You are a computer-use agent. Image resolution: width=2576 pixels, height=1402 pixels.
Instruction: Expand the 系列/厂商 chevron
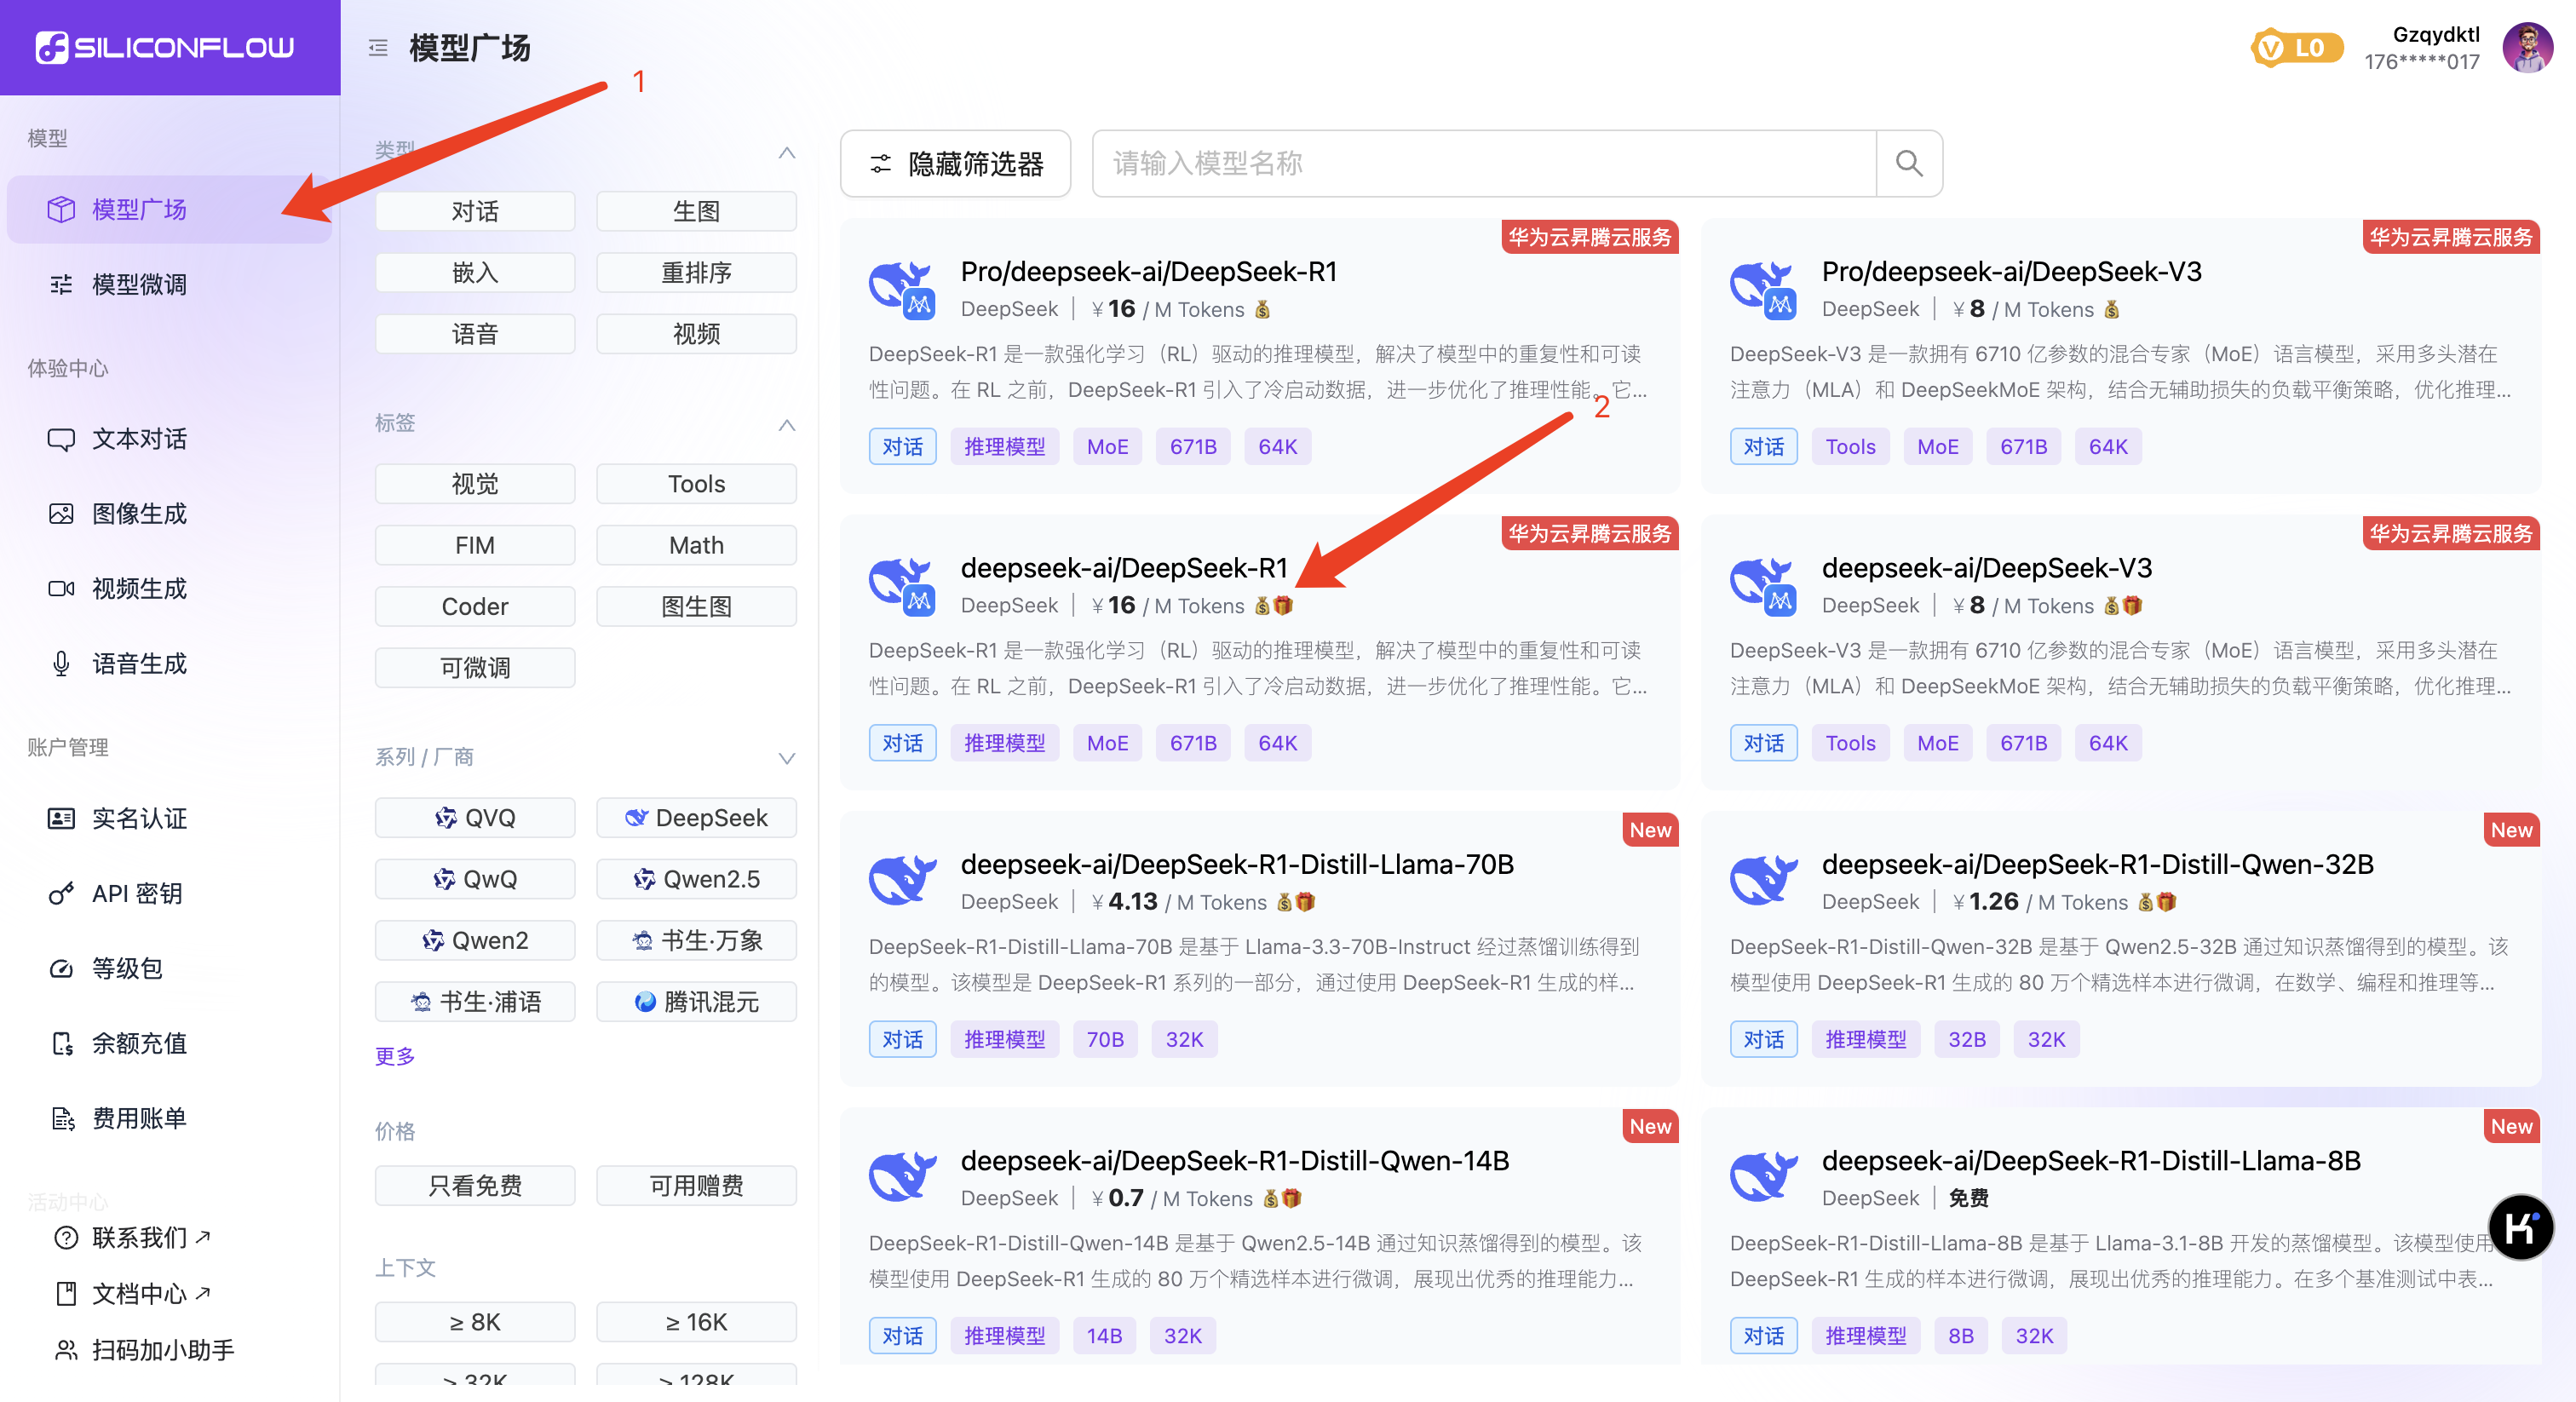pos(786,758)
